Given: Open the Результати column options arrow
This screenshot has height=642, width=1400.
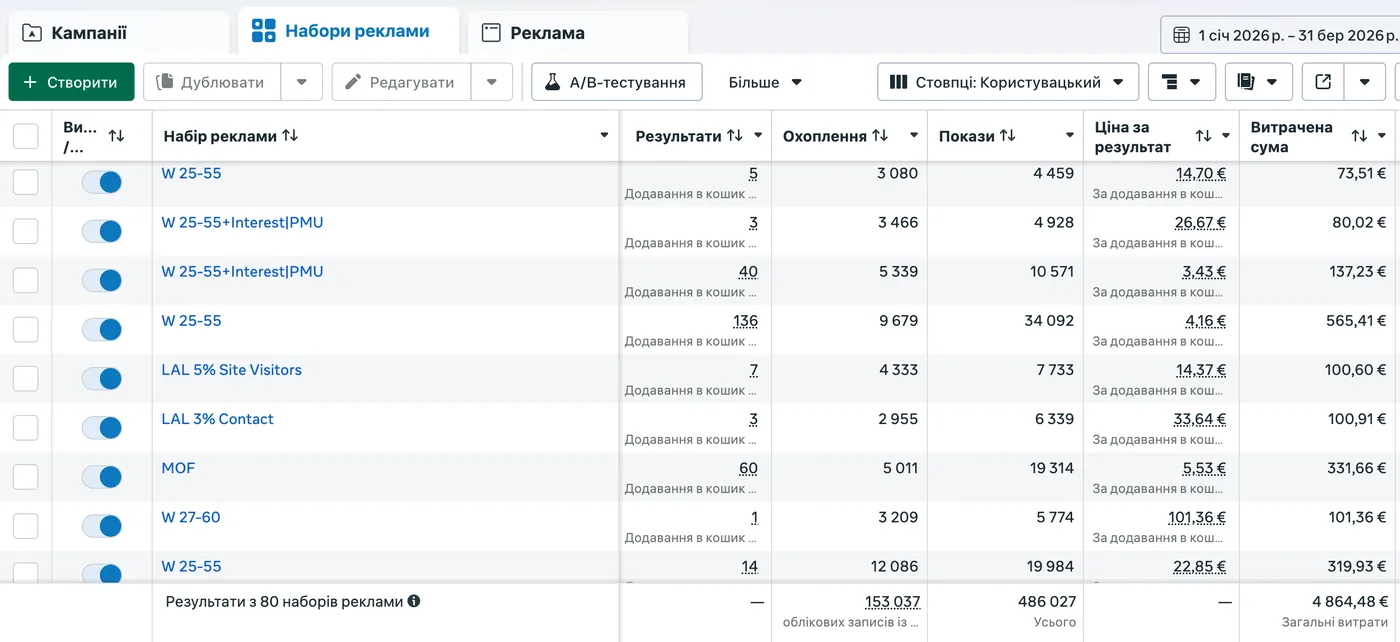Looking at the screenshot, I should tap(758, 136).
